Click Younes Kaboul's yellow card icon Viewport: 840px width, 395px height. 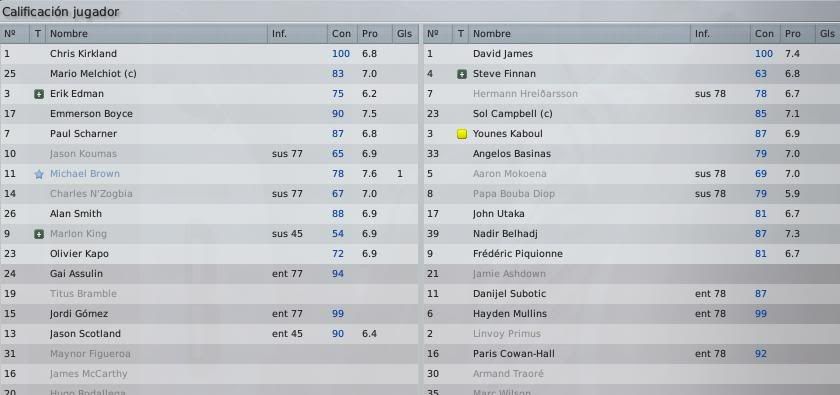tap(462, 134)
